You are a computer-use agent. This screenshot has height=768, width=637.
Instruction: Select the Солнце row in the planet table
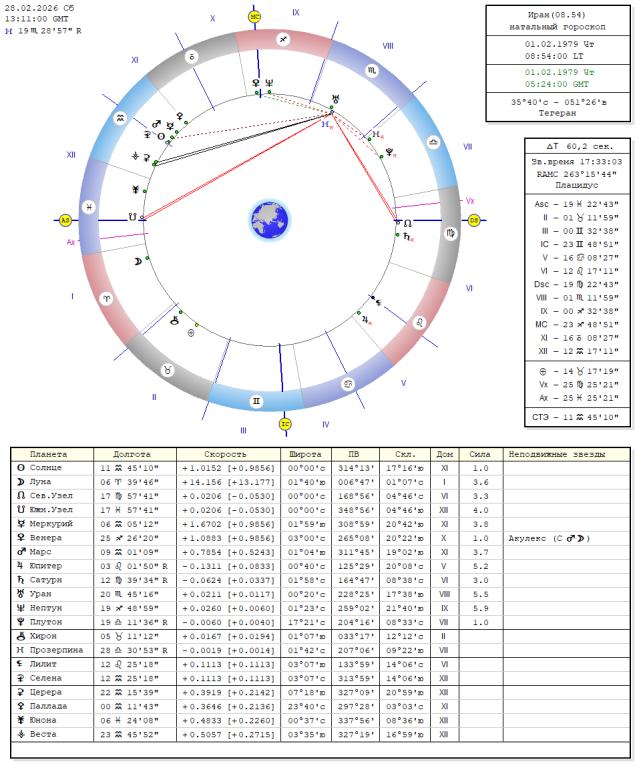coord(48,467)
